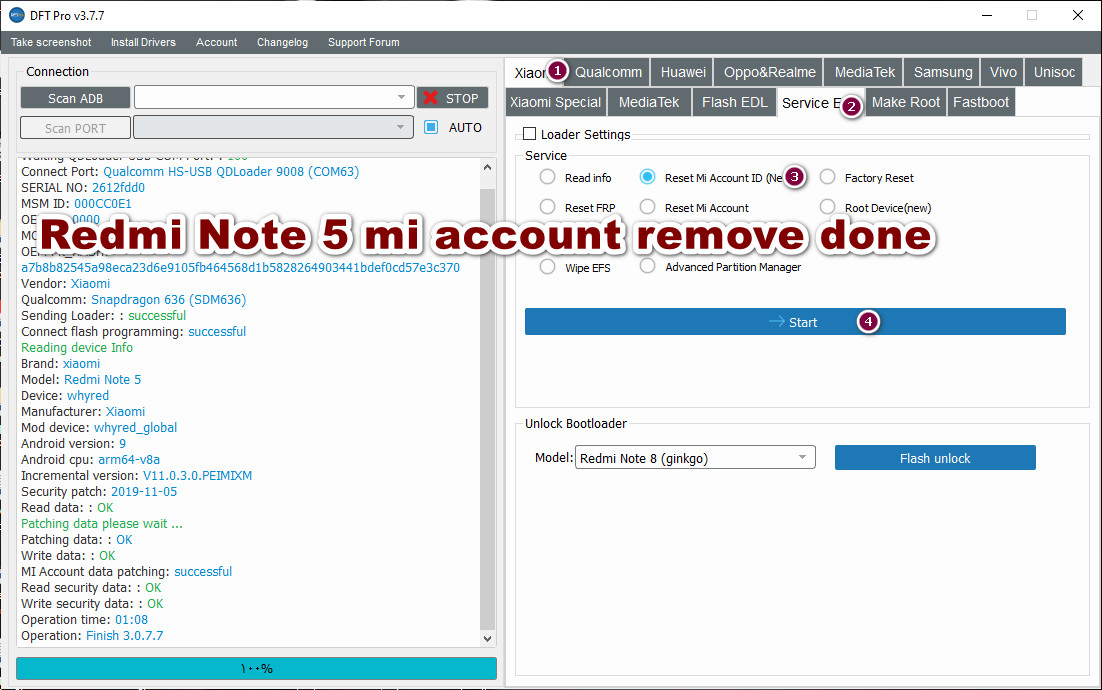
Task: Click the 100% progress bar
Action: click(x=257, y=668)
